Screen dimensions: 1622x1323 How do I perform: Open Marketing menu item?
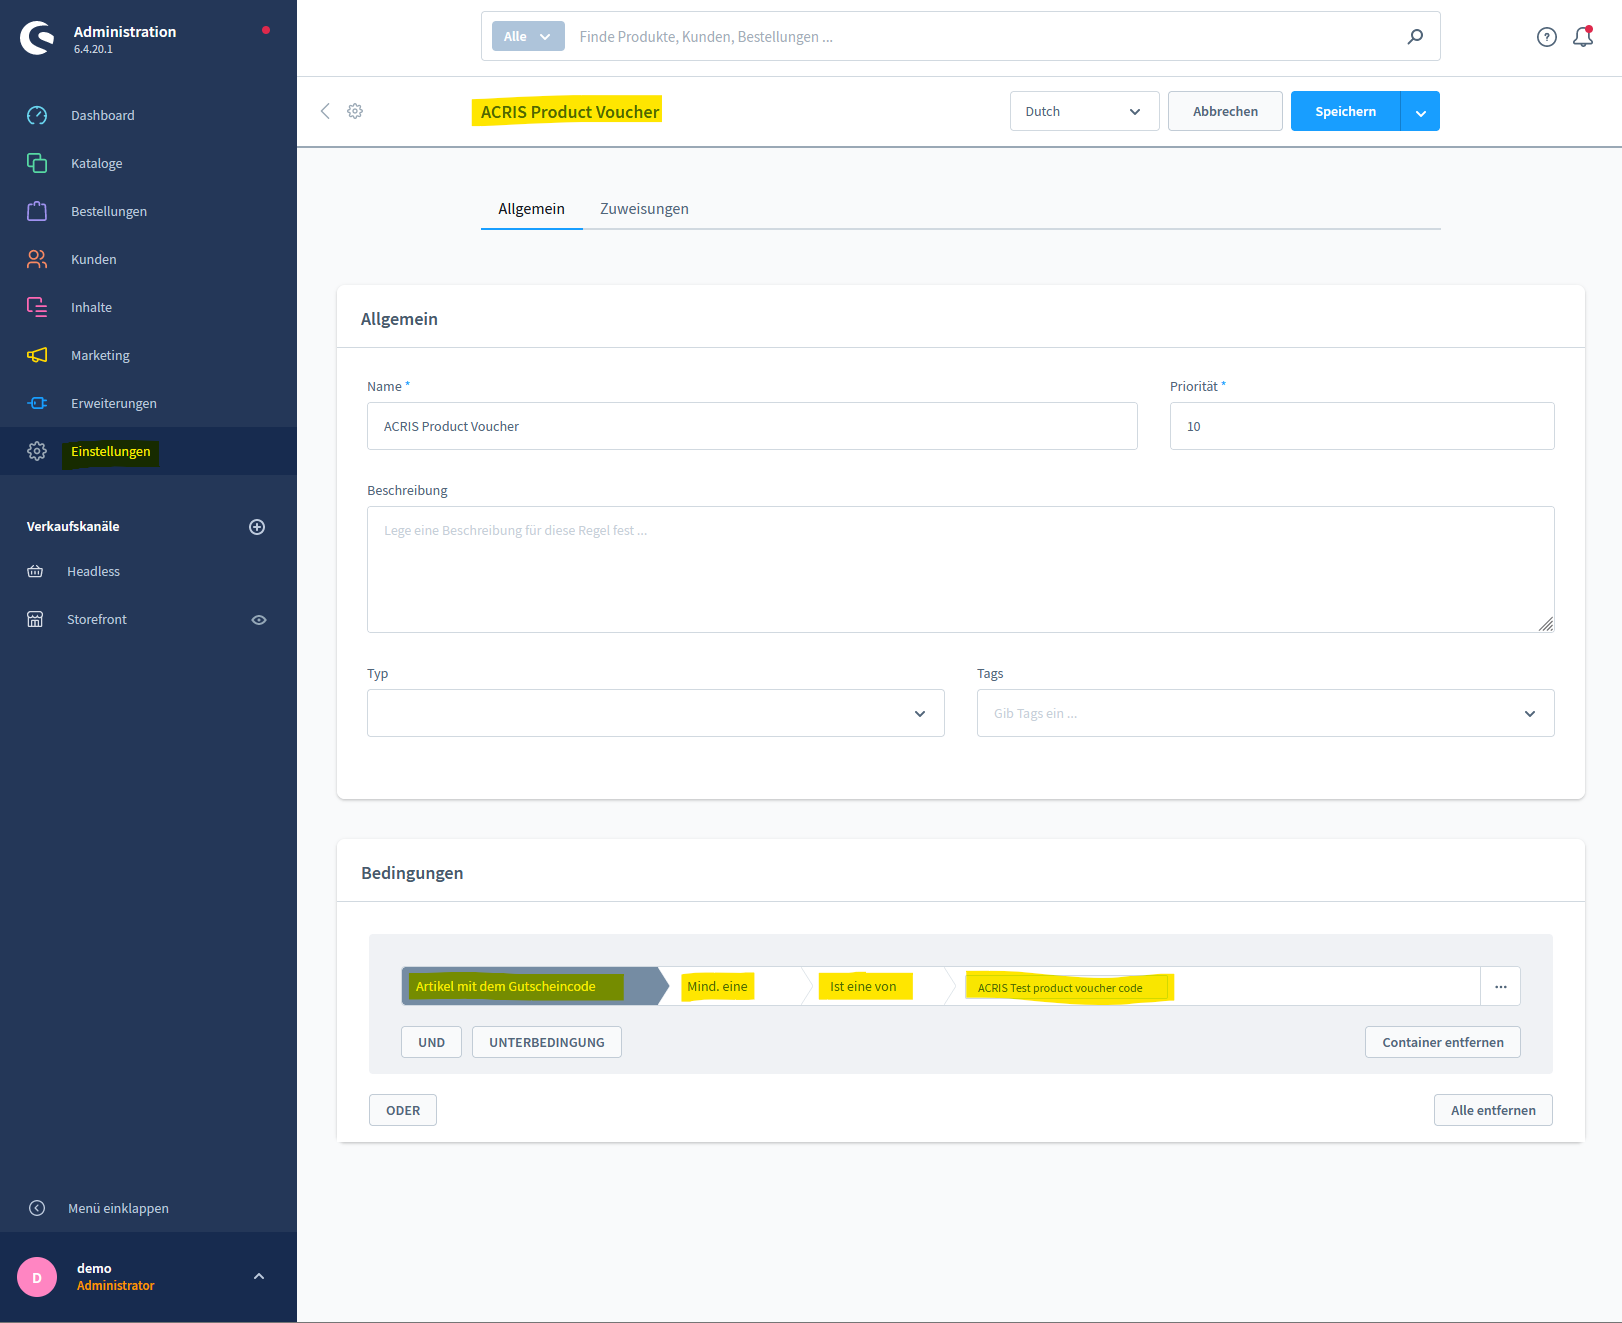[148, 355]
